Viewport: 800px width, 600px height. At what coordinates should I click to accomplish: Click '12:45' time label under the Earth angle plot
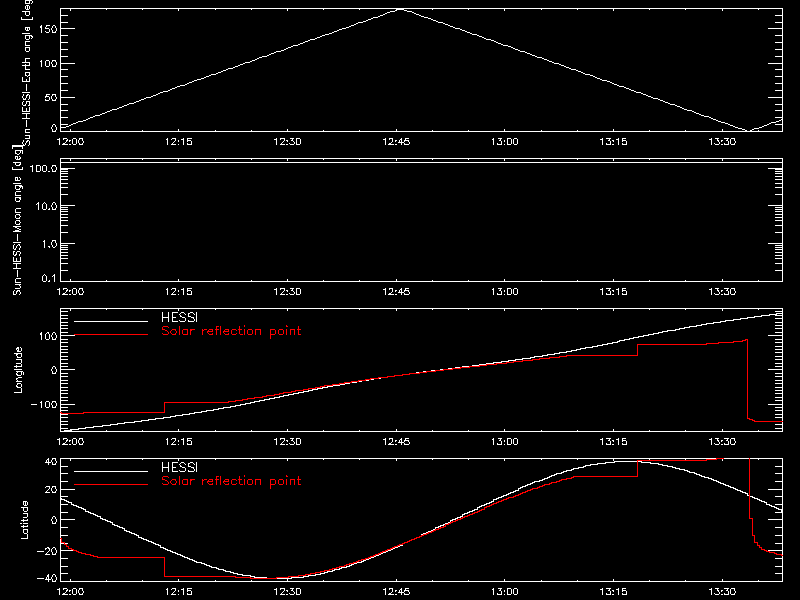pos(396,142)
